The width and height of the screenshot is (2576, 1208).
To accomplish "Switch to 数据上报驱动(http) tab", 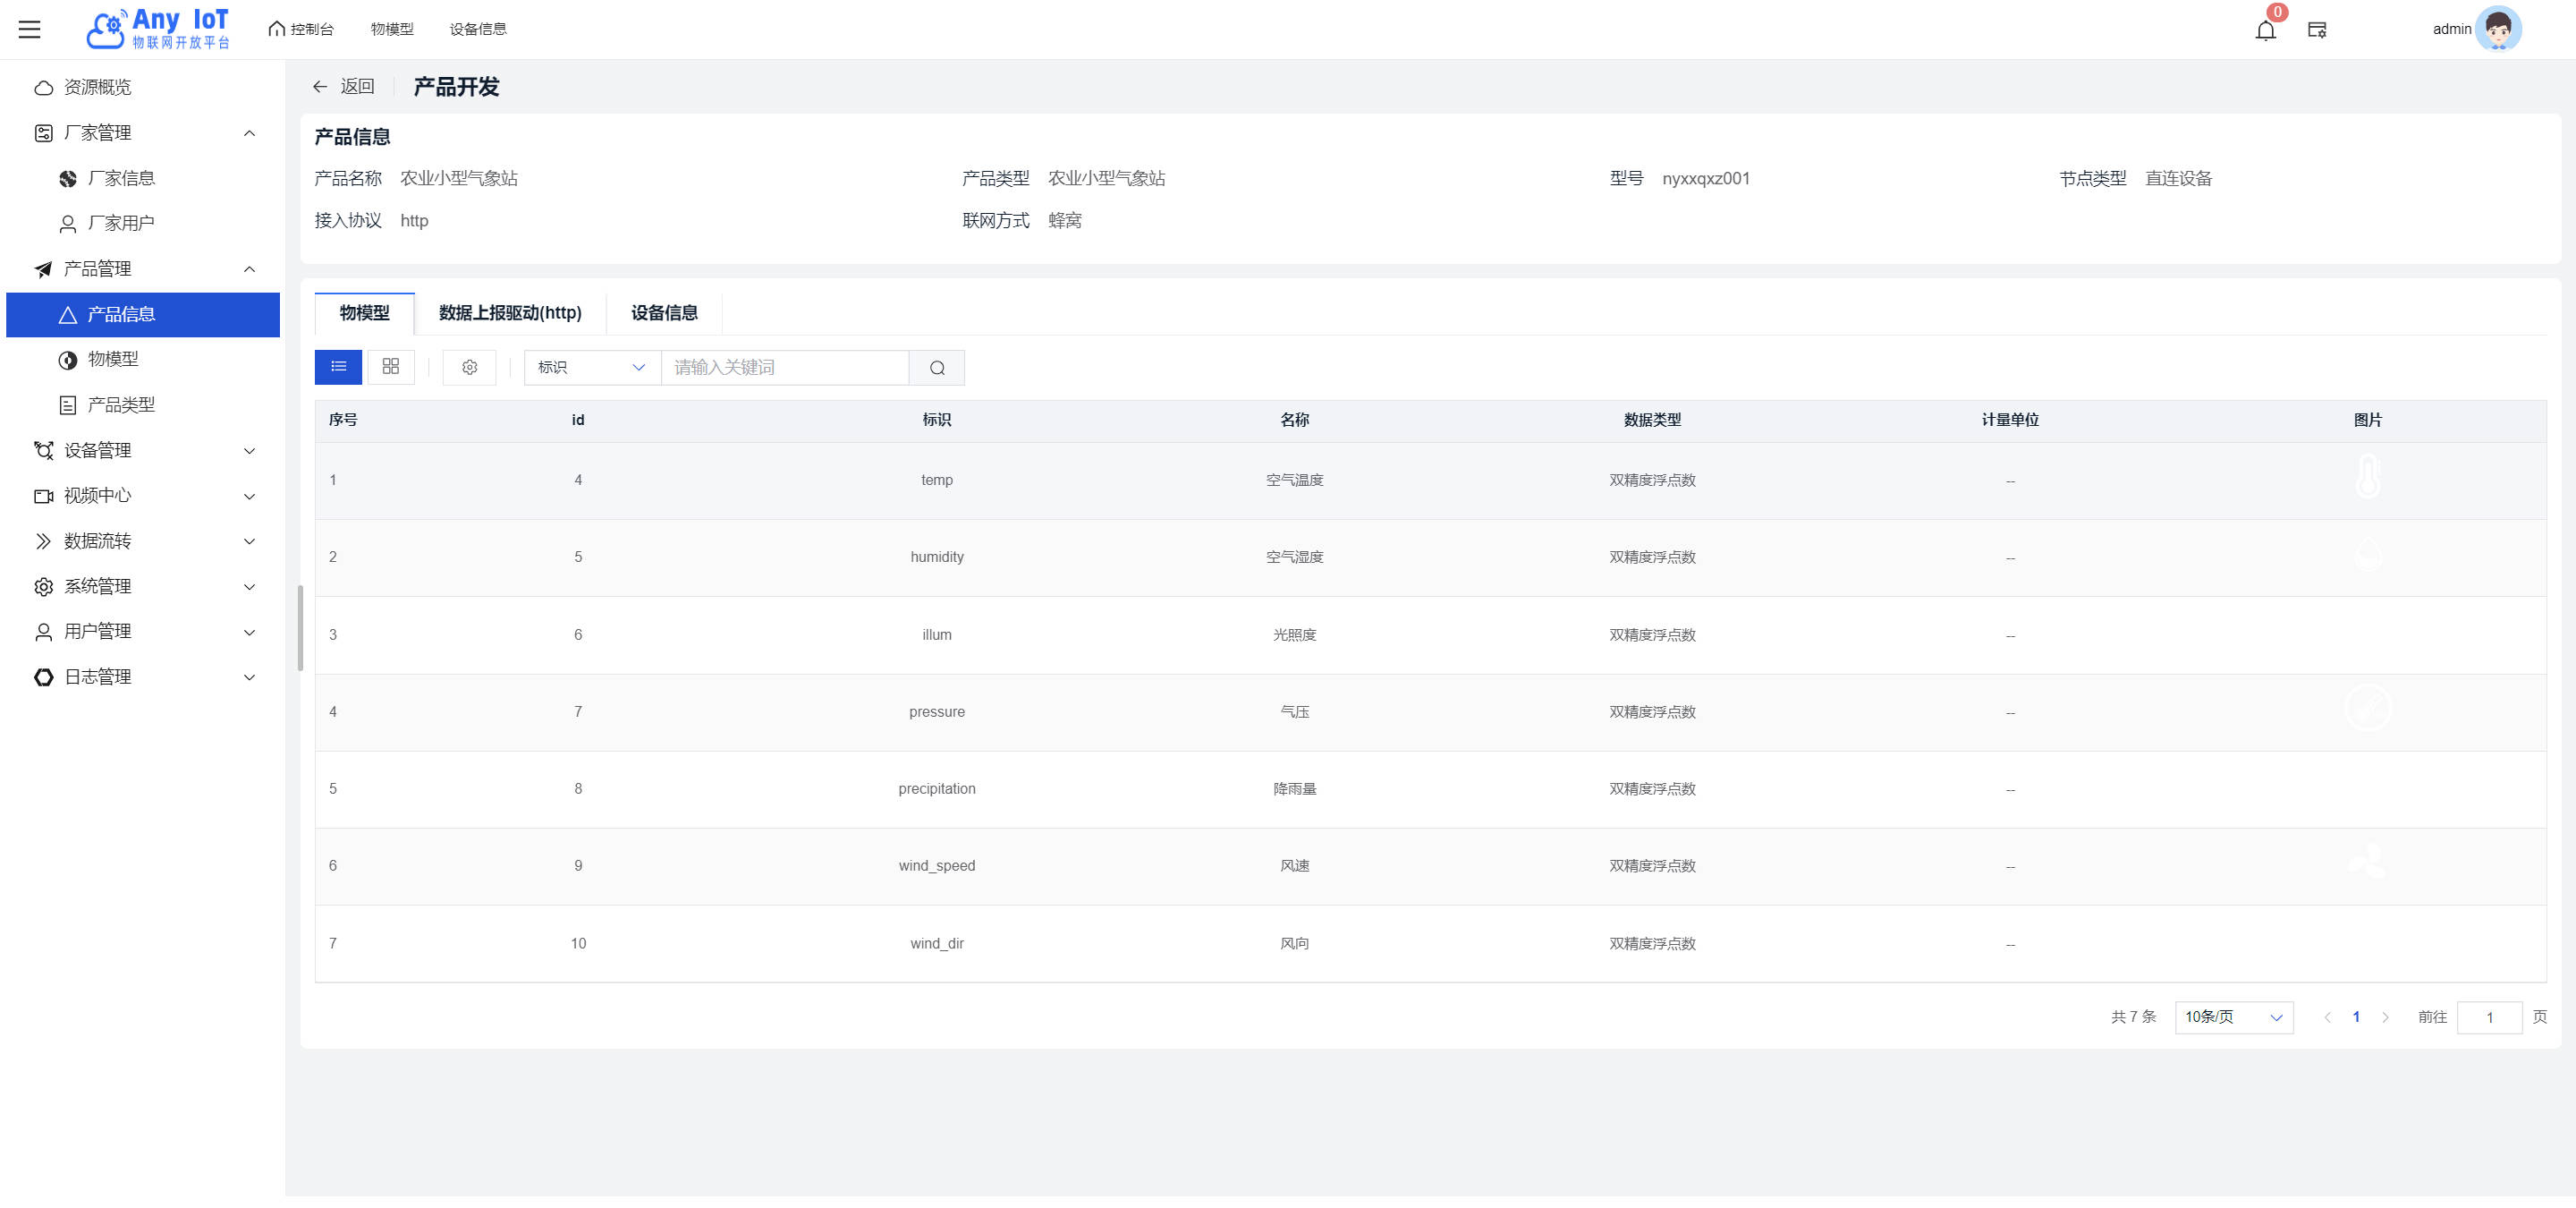I will point(510,313).
